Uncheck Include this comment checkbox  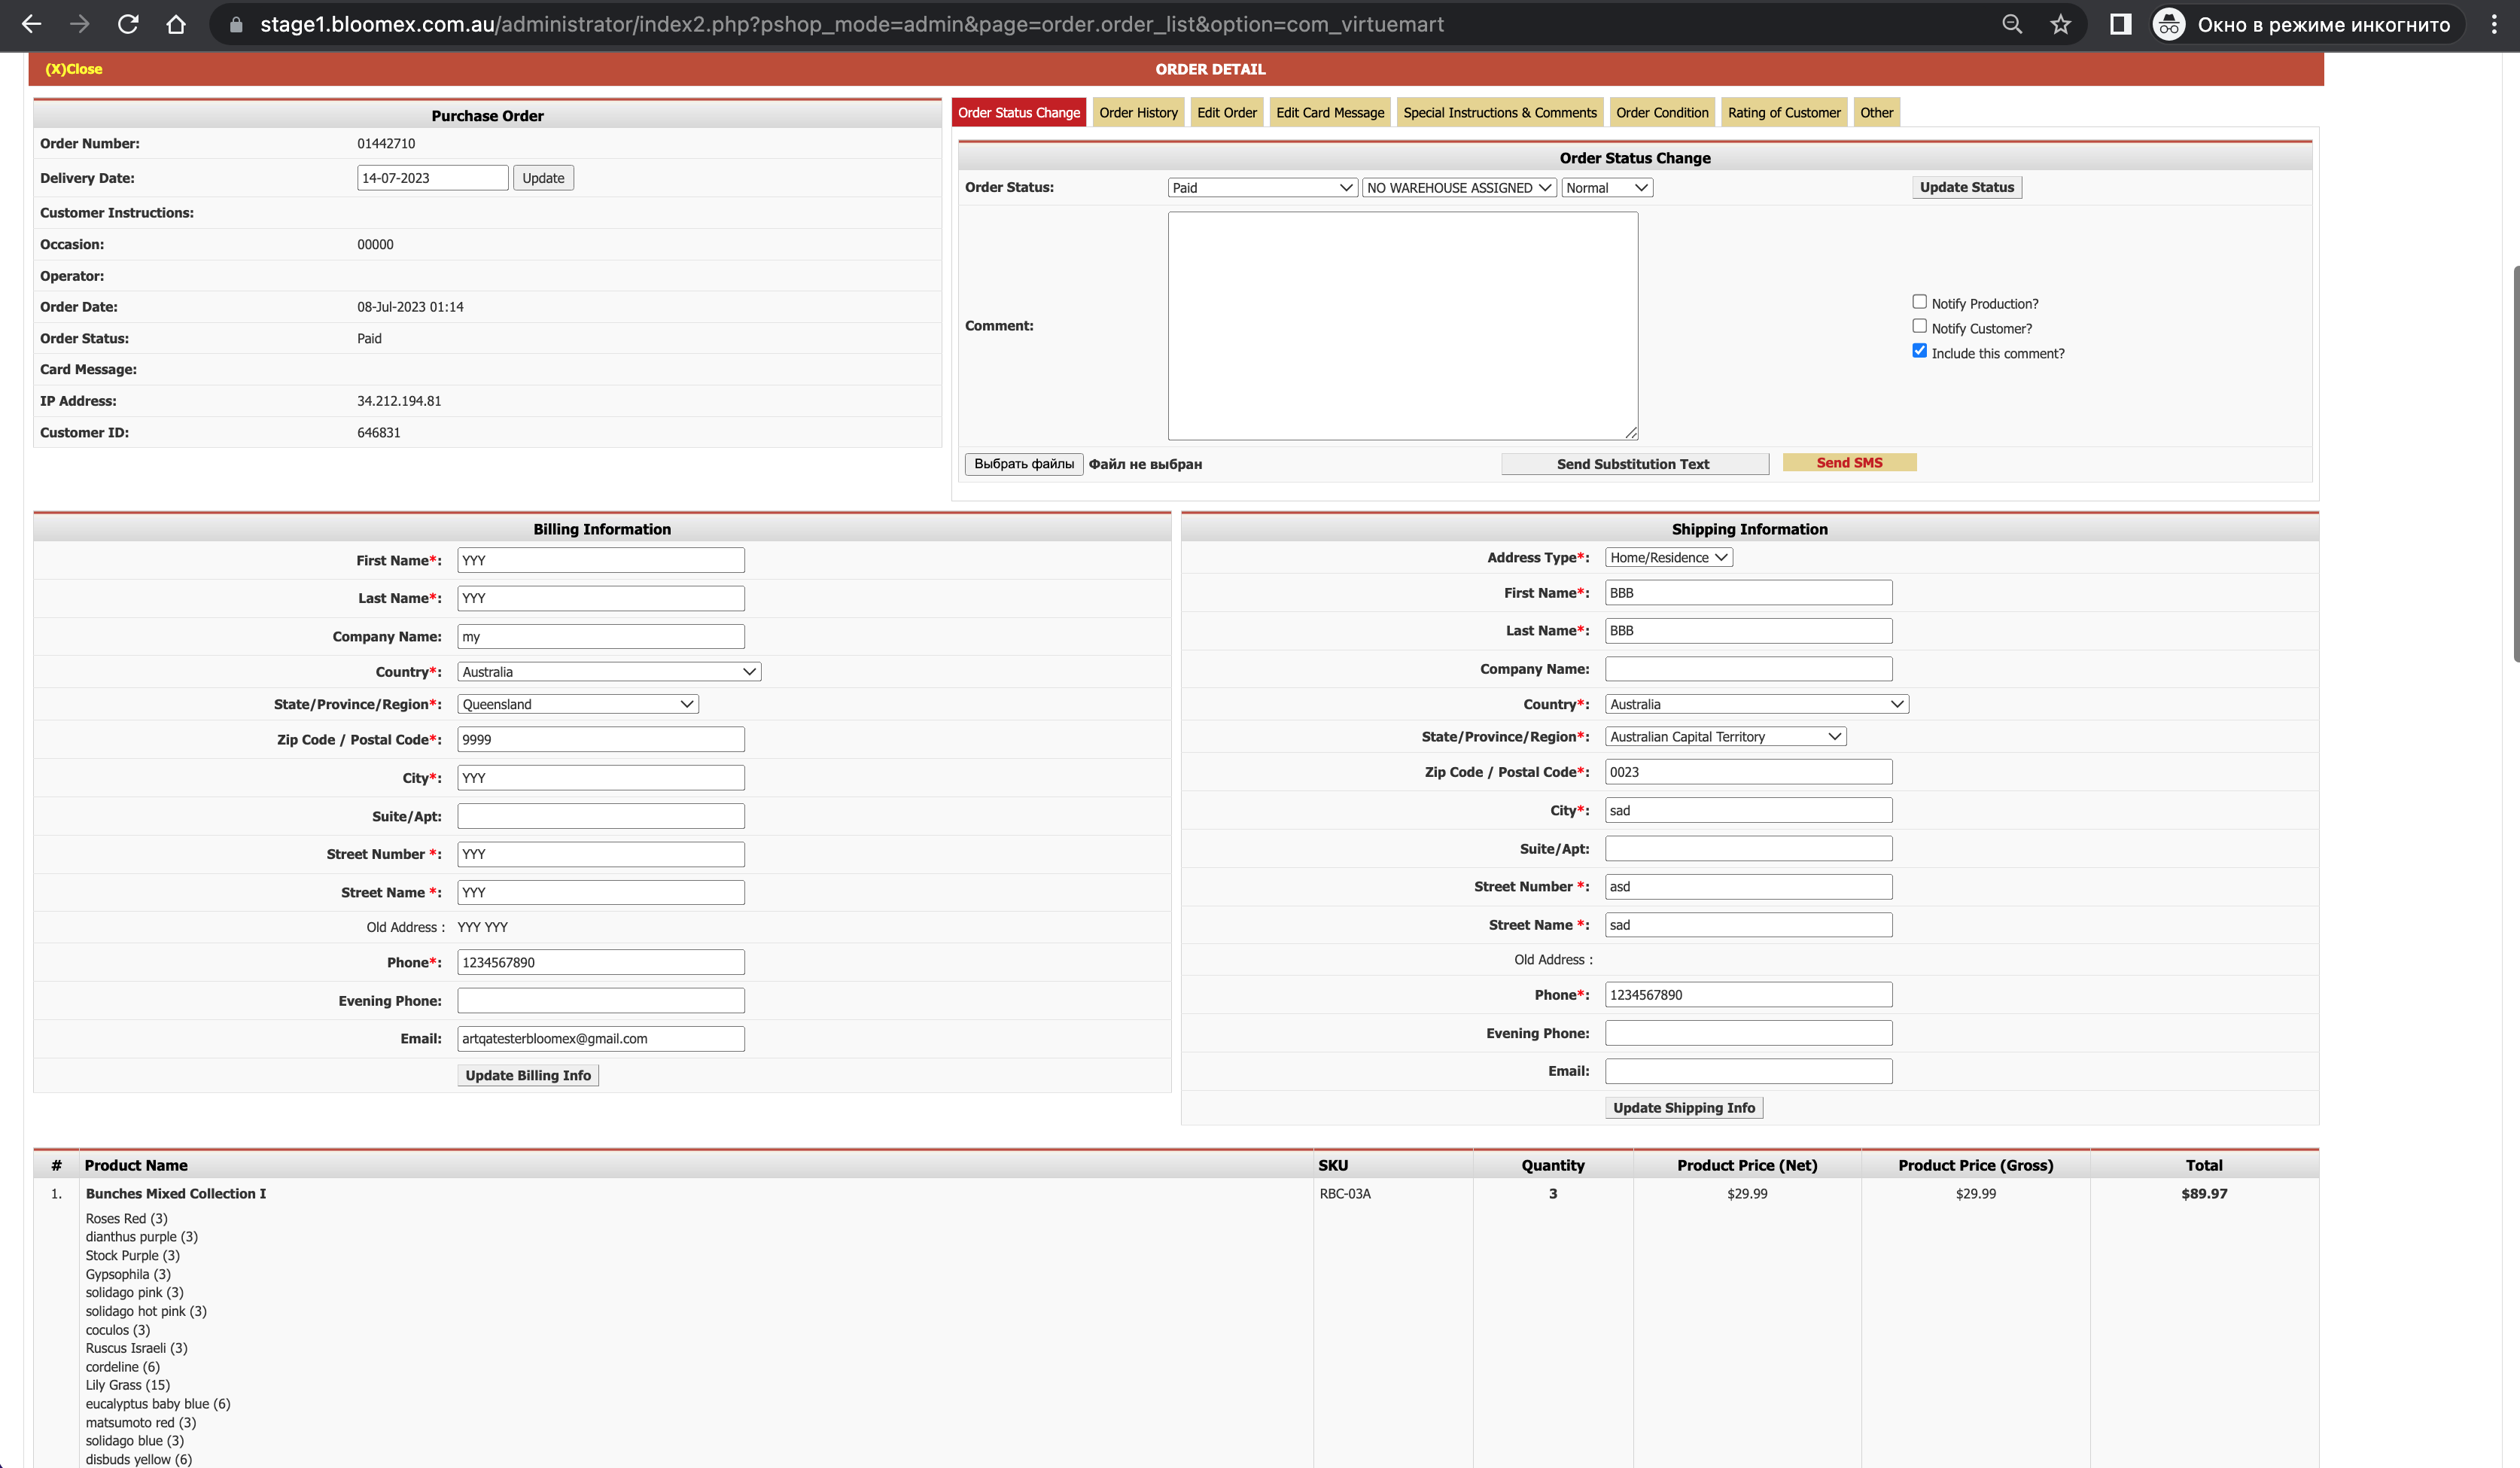click(1919, 351)
